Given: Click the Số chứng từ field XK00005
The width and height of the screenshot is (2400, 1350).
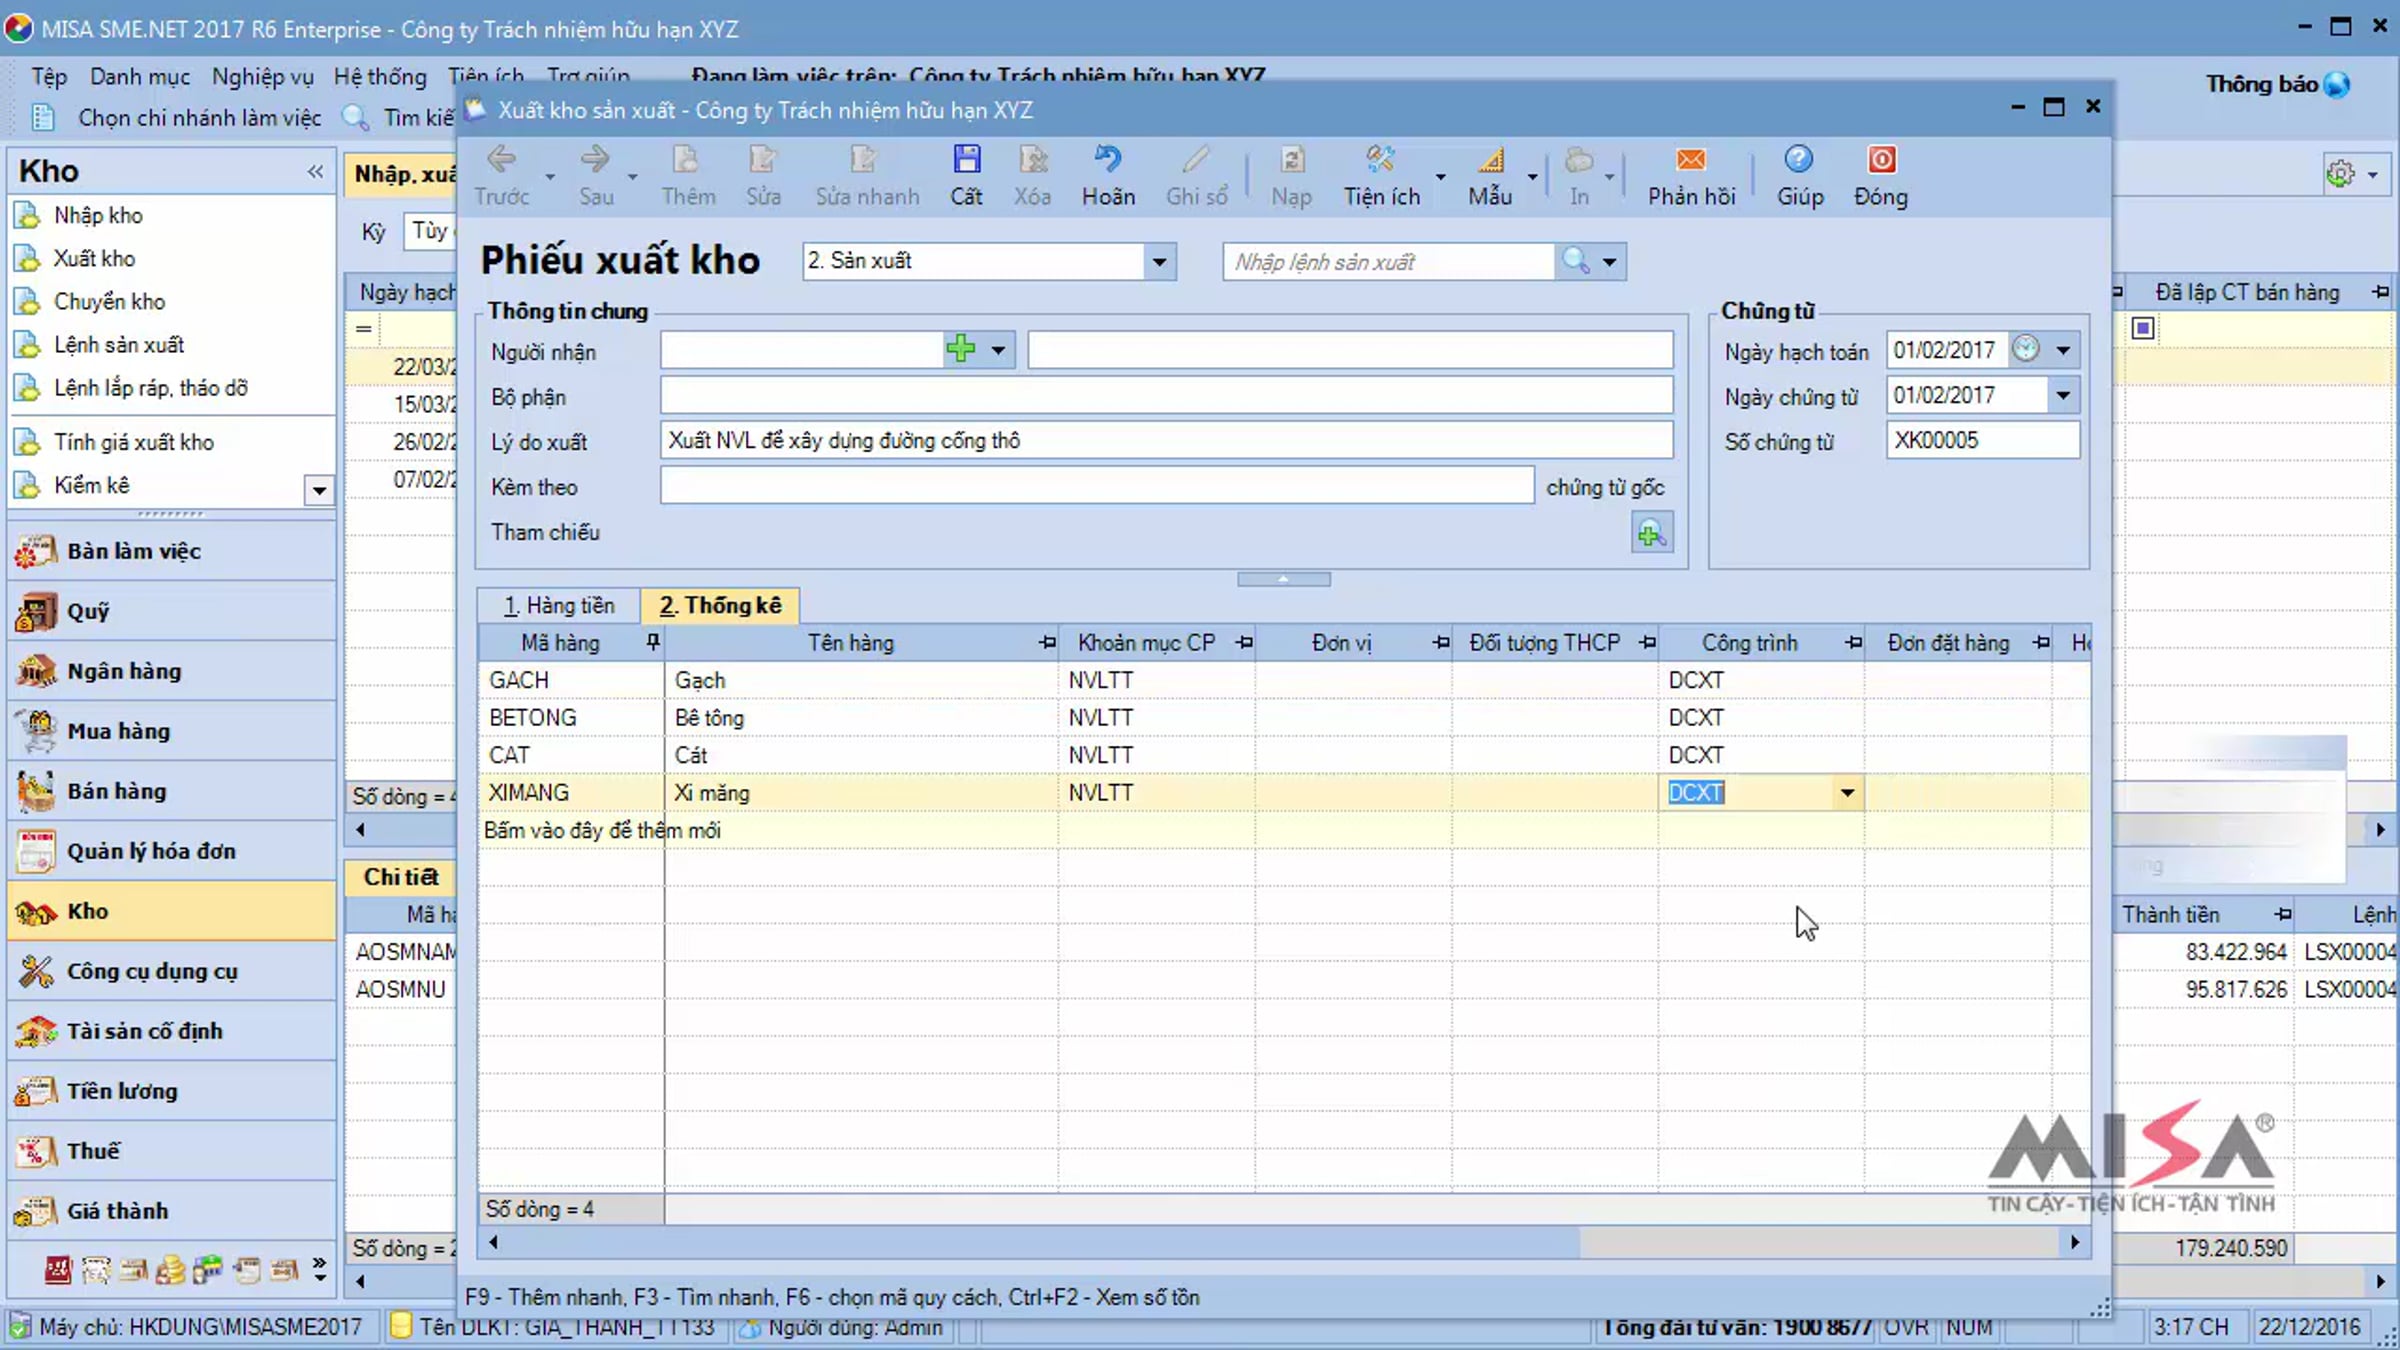Looking at the screenshot, I should point(1982,441).
